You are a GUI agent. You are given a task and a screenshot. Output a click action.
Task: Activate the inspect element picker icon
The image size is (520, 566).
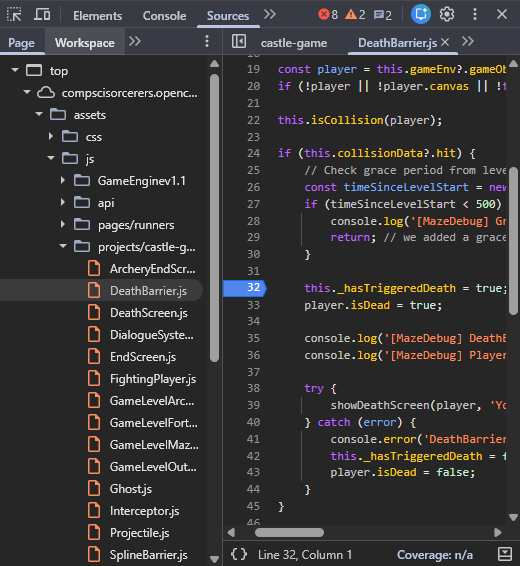pos(14,15)
